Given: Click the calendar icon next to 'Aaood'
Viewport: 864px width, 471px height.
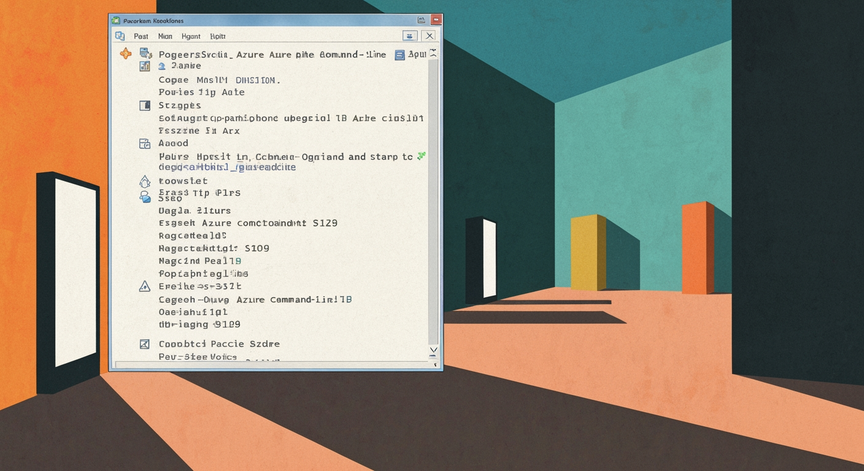Looking at the screenshot, I should pyautogui.click(x=145, y=144).
